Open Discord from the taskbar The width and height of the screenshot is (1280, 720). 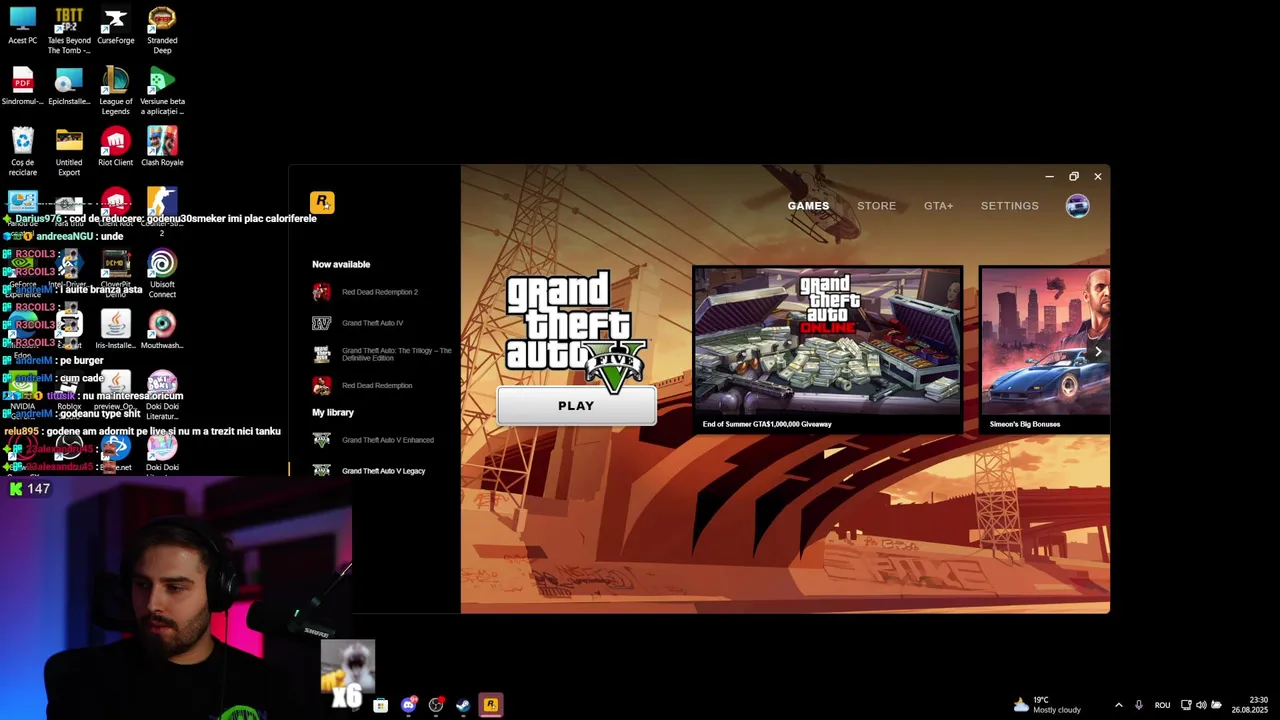point(408,706)
